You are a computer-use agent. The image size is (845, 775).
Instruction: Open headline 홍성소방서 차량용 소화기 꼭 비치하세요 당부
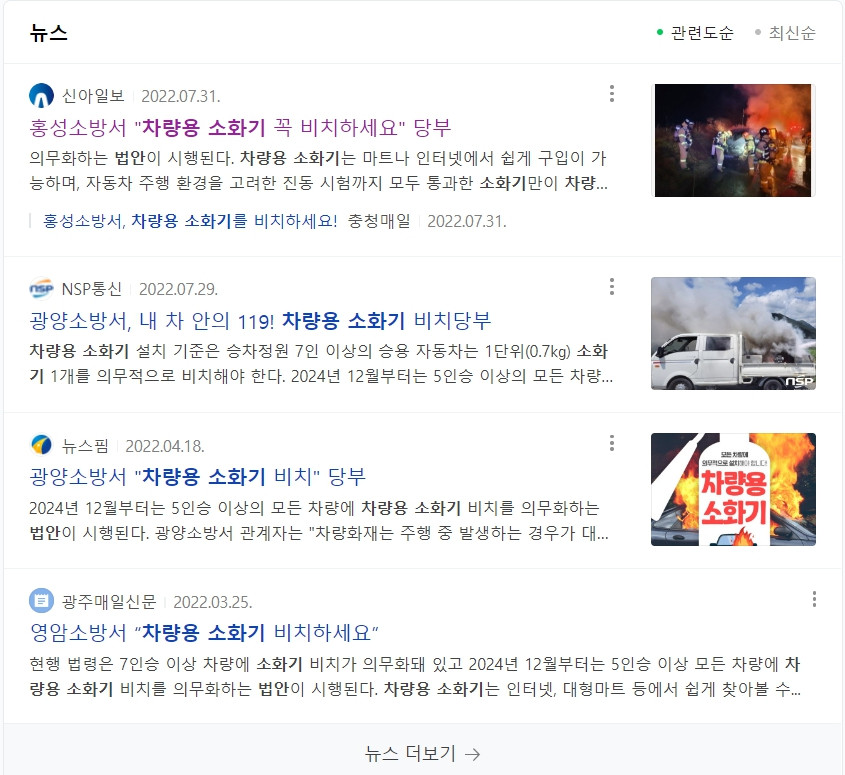click(x=240, y=128)
